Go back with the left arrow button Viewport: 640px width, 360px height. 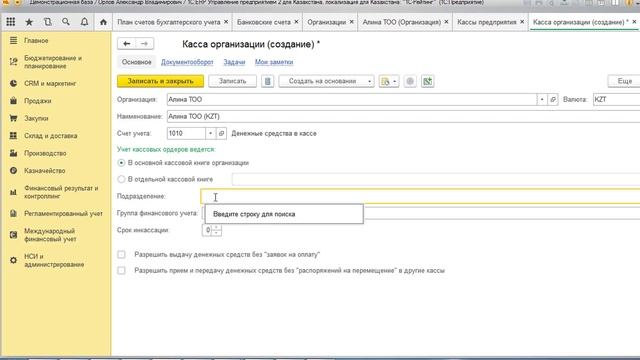pos(127,44)
